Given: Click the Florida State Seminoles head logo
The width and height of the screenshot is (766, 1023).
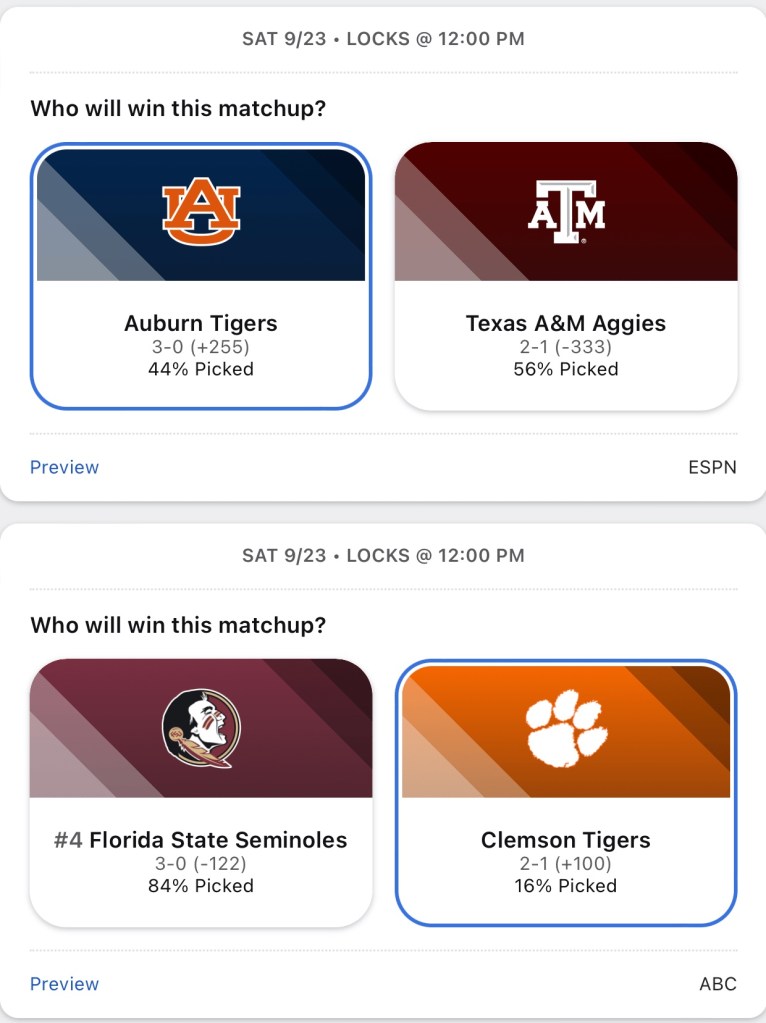Looking at the screenshot, I should click(201, 728).
